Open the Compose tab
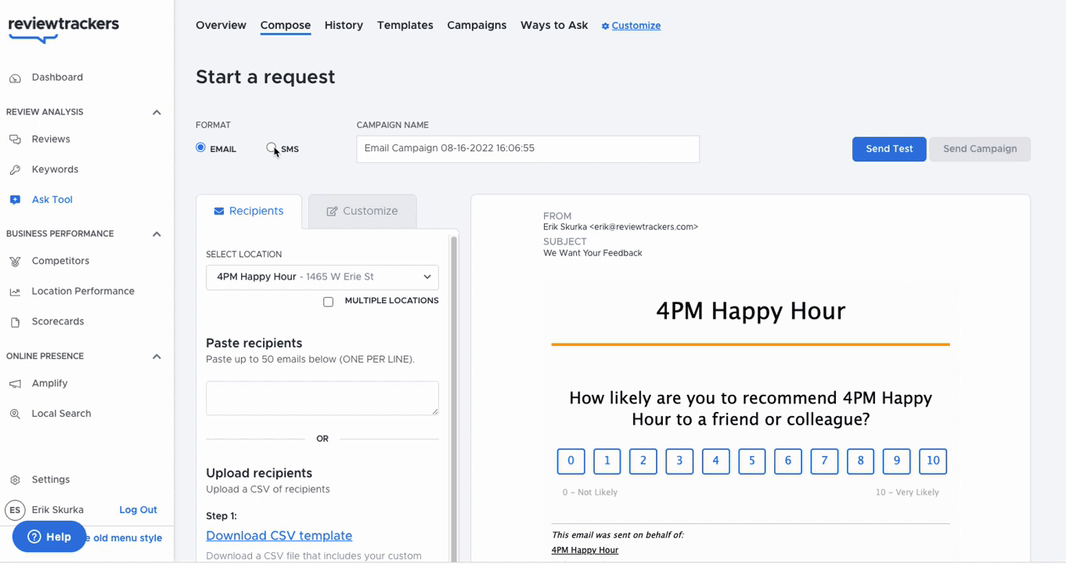 [x=286, y=25]
